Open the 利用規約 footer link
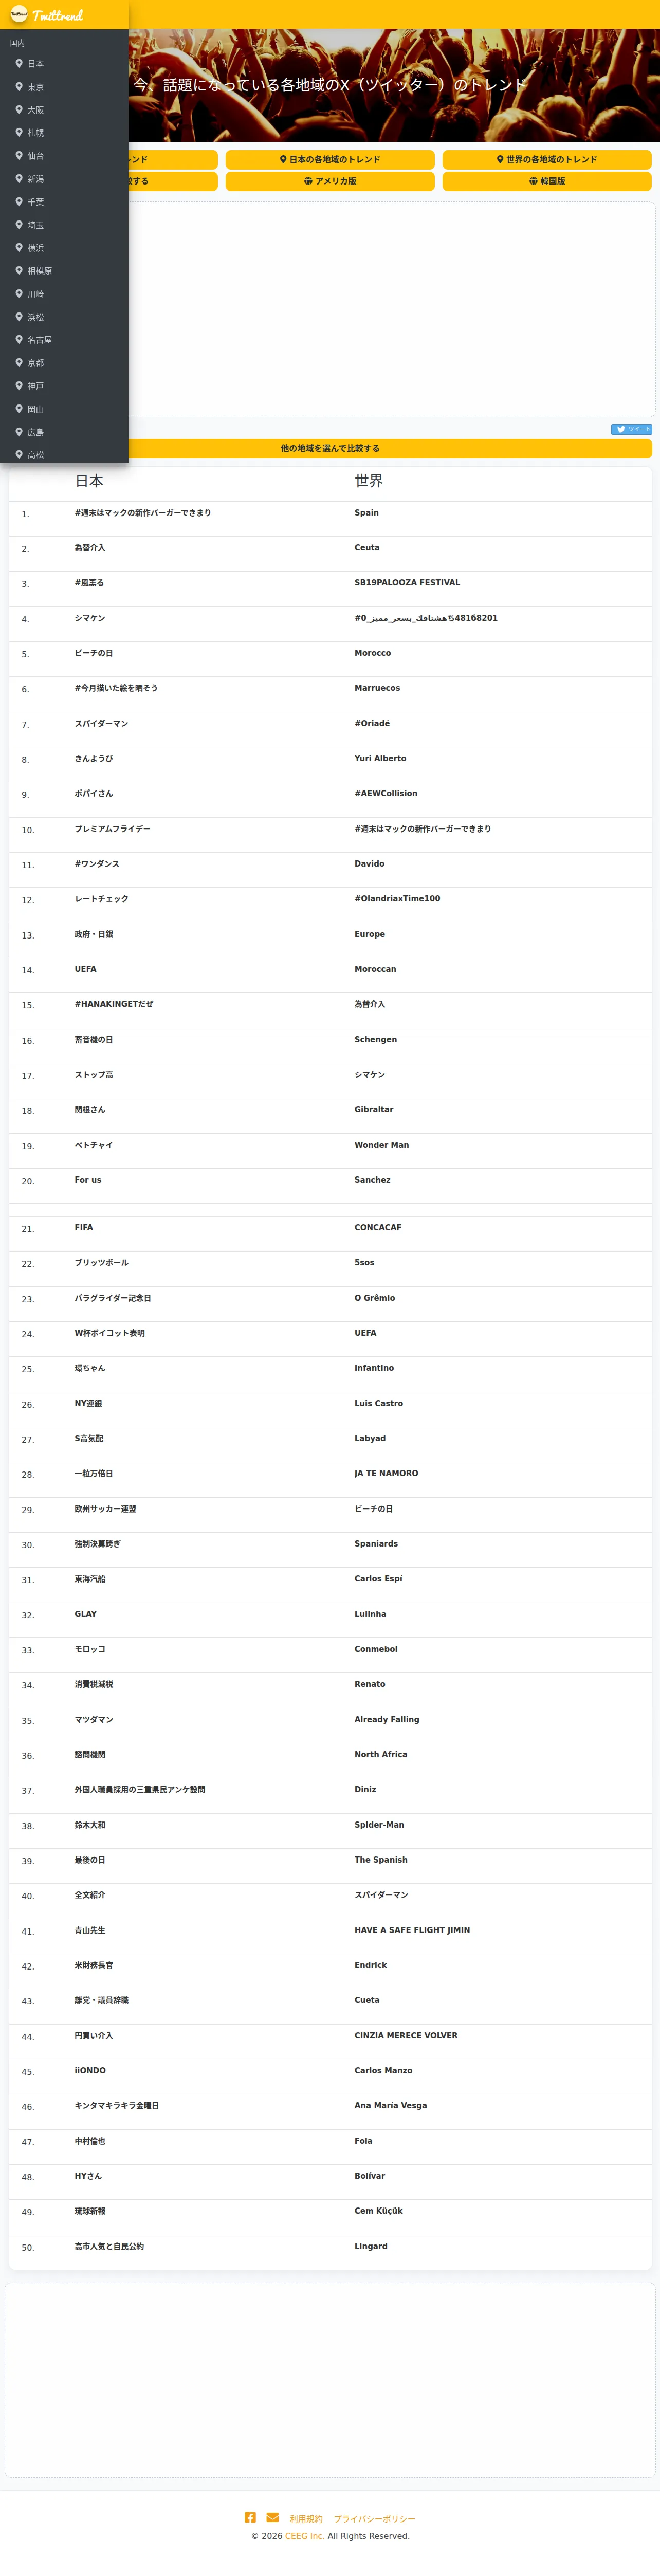 click(x=306, y=2519)
